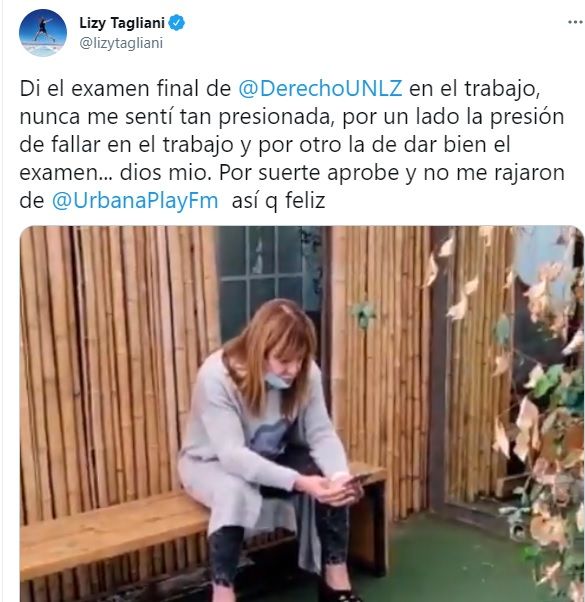The image size is (585, 602).
Task: Open the Lizy Tagliani display name
Action: (x=122, y=23)
